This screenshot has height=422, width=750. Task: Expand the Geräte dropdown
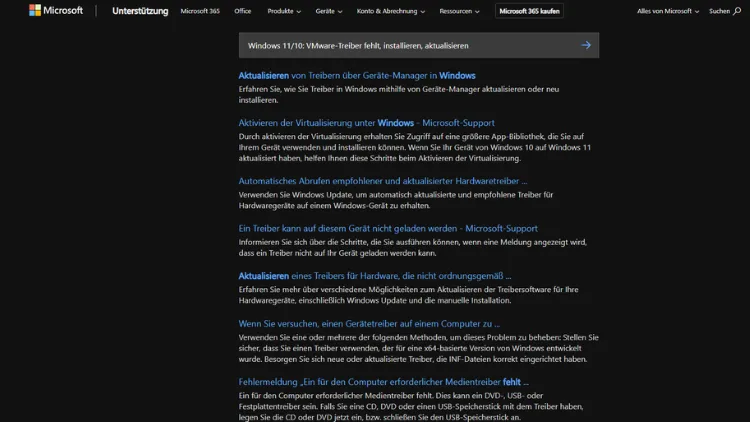(x=329, y=11)
